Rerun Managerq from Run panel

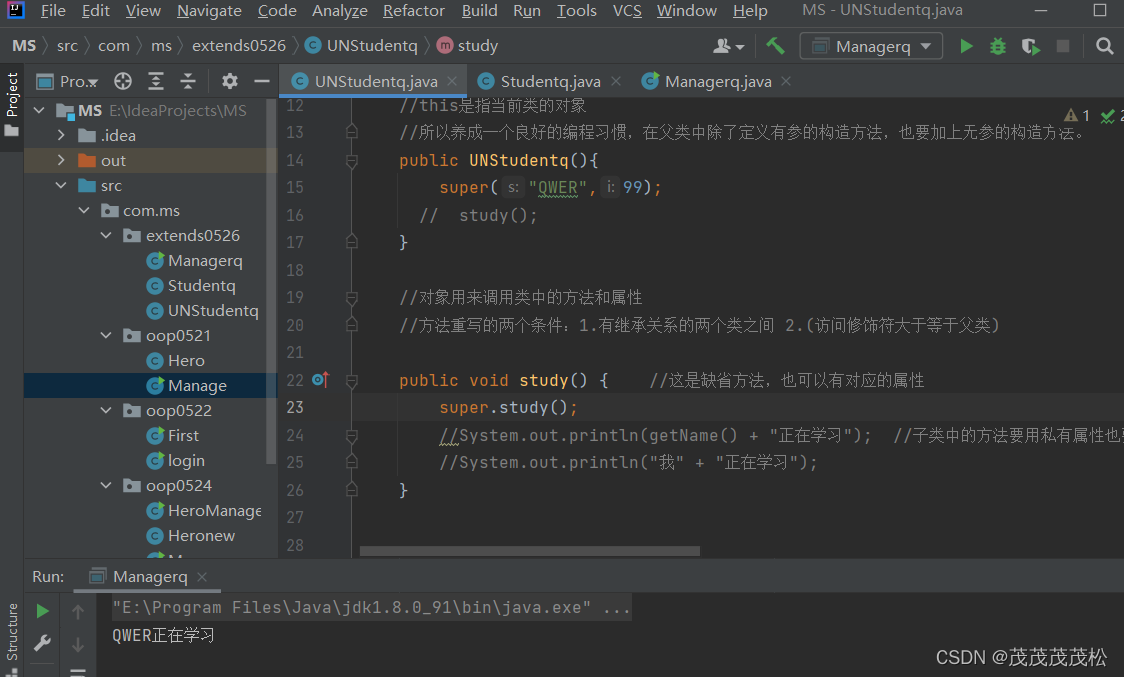[42, 611]
